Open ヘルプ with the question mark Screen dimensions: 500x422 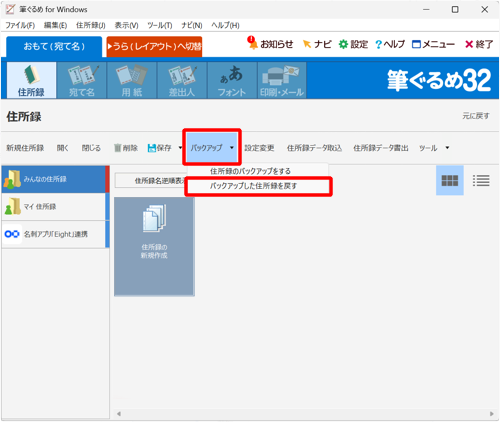[390, 44]
